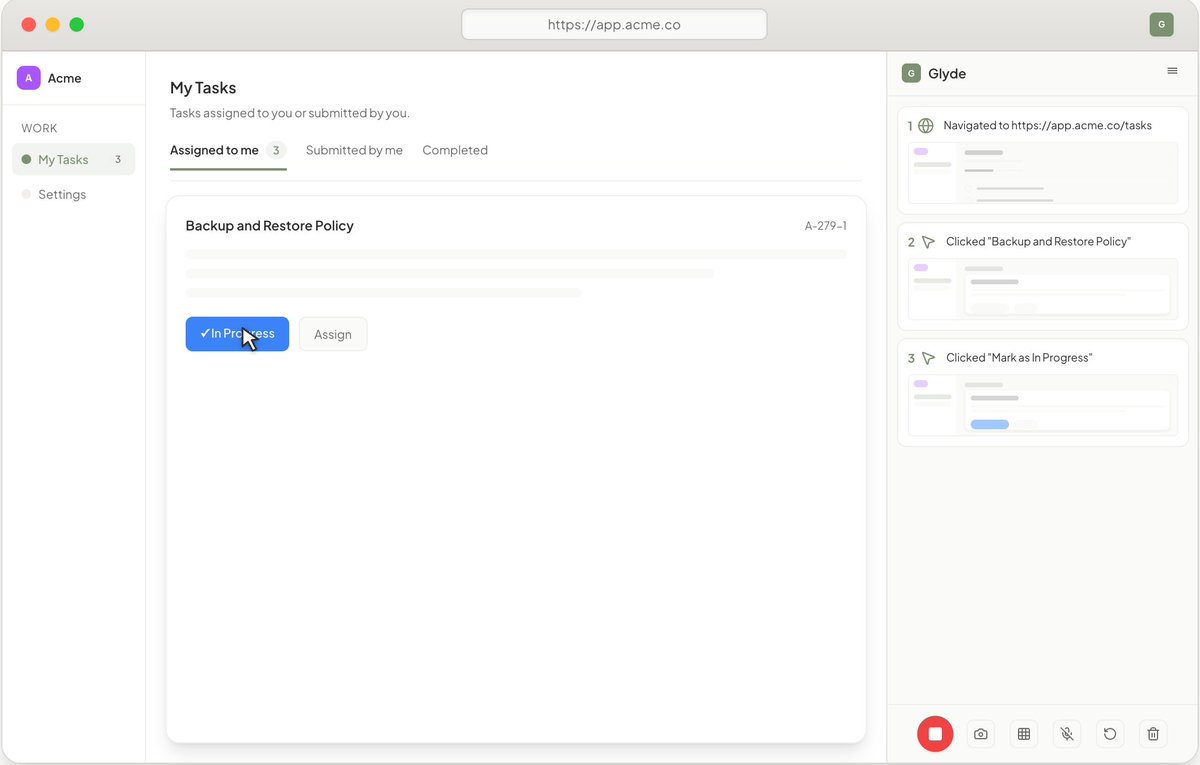Image resolution: width=1200 pixels, height=765 pixels.
Task: Click the yellow macOS minimize window button
Action: [x=53, y=25]
